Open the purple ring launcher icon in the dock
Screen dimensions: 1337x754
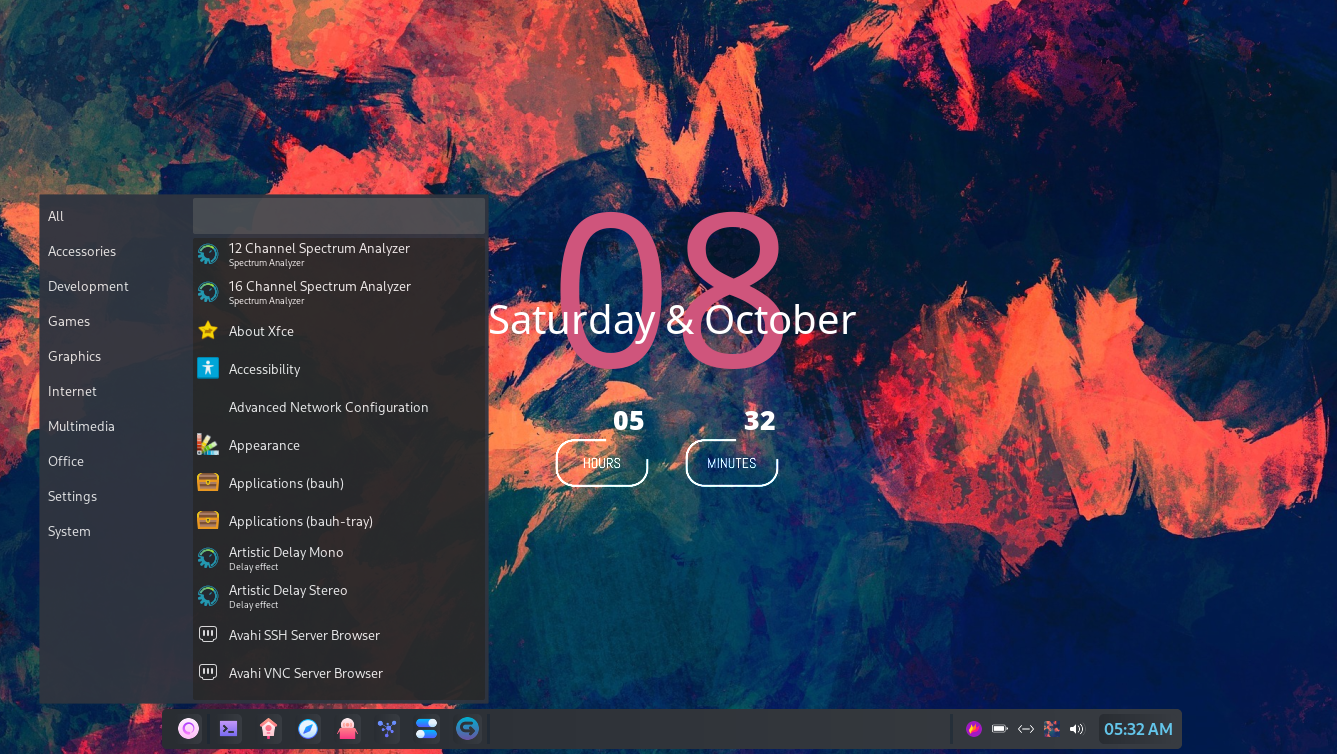coord(188,729)
